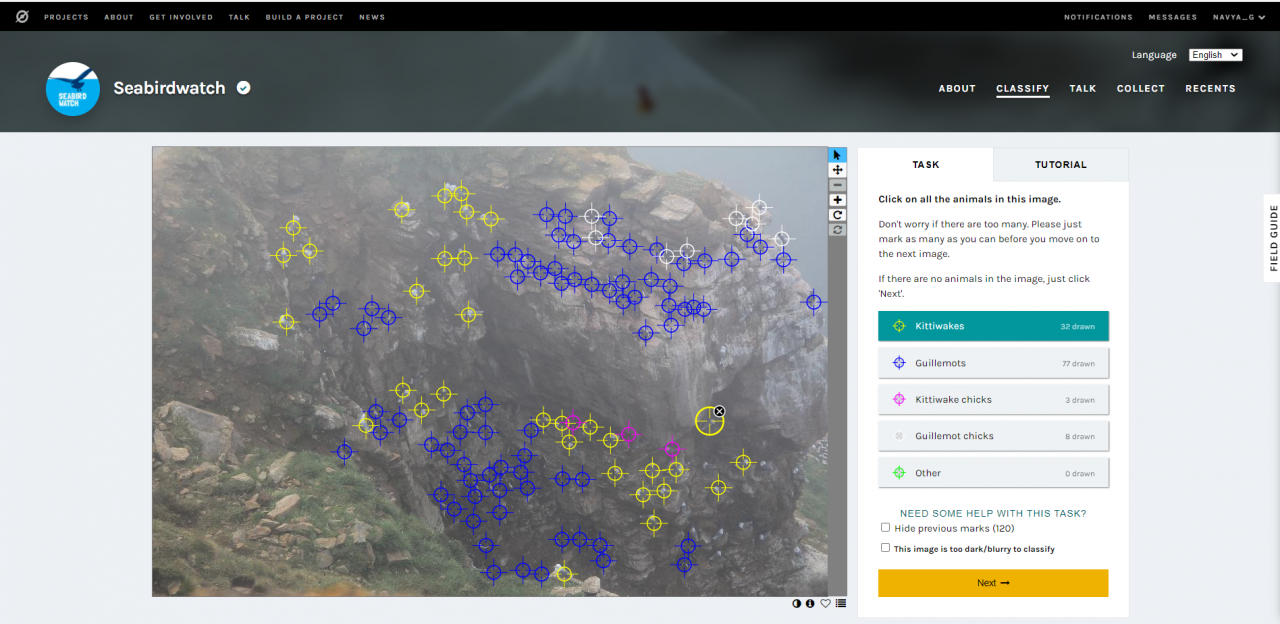Switch to the Tutorial tab
Screen dimensions: 1280x624
click(1060, 165)
